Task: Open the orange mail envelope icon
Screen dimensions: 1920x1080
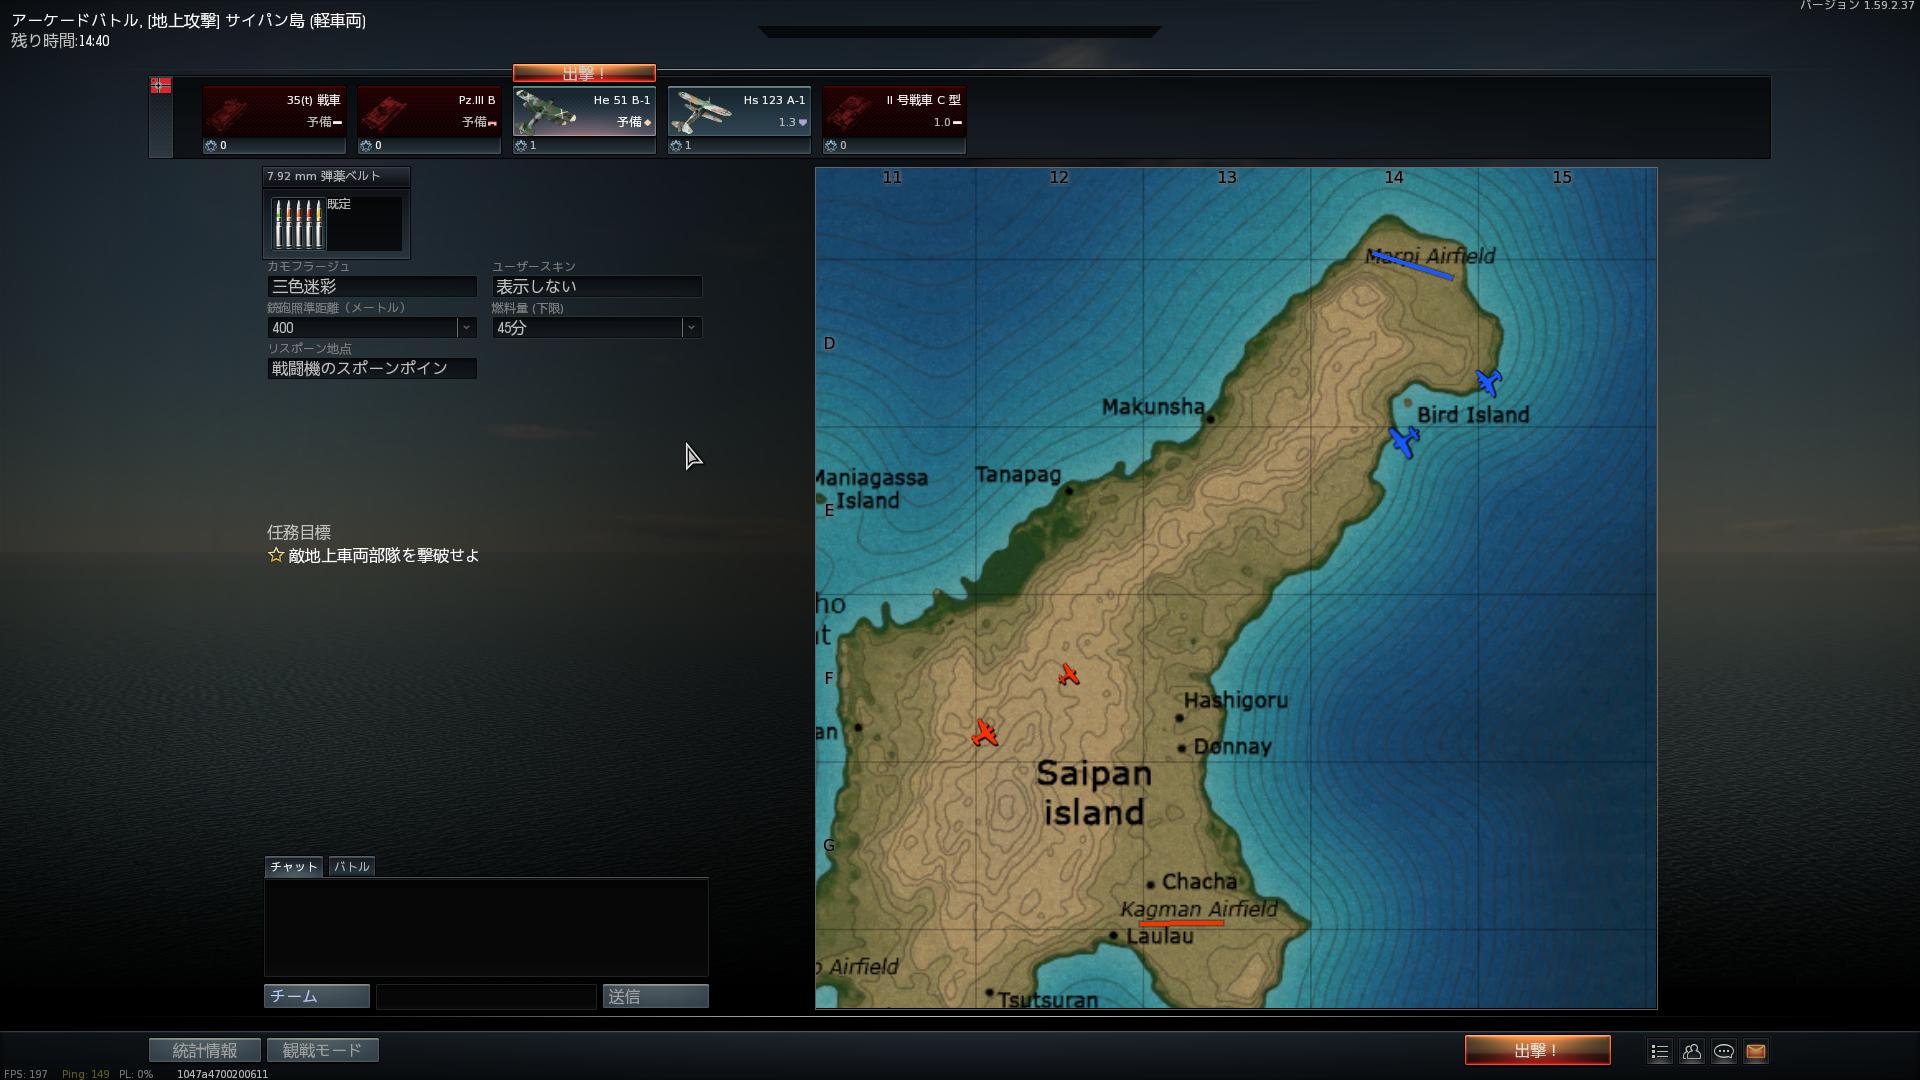Action: pyautogui.click(x=1756, y=1051)
